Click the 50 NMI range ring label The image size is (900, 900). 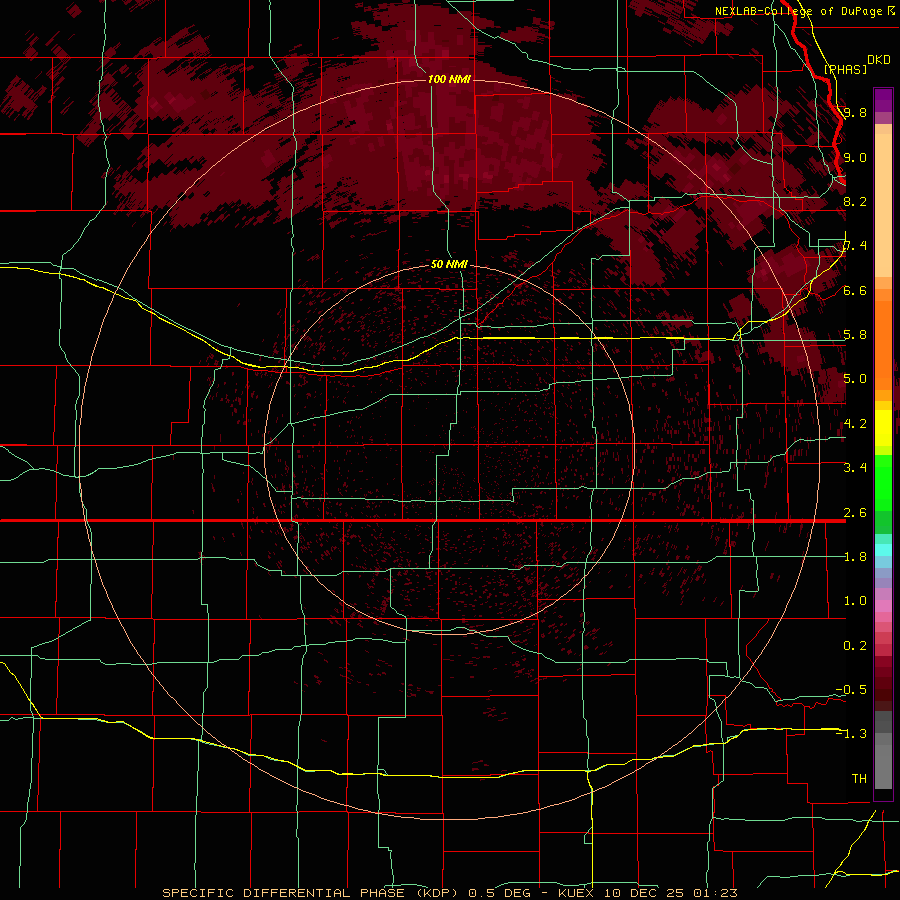[x=449, y=264]
